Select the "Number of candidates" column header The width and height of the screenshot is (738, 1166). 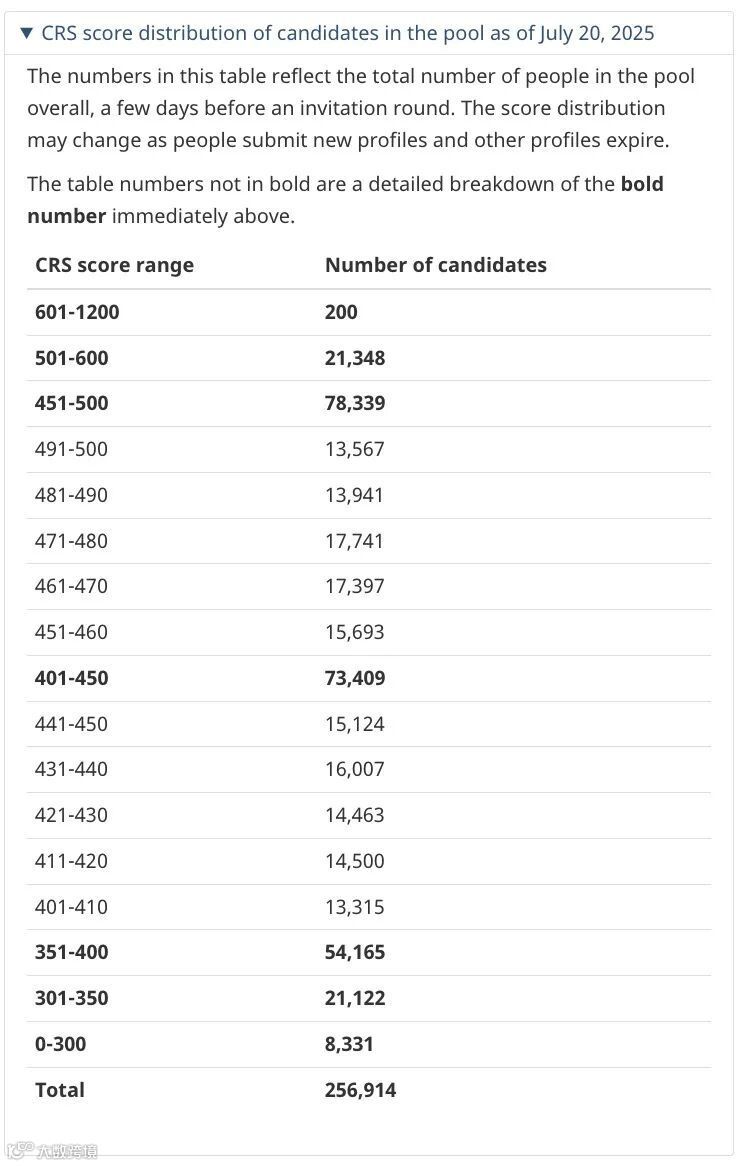[436, 265]
